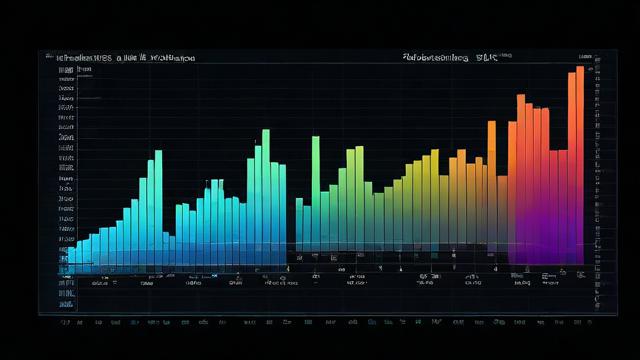Click the small icon before the chart title

[49, 56]
